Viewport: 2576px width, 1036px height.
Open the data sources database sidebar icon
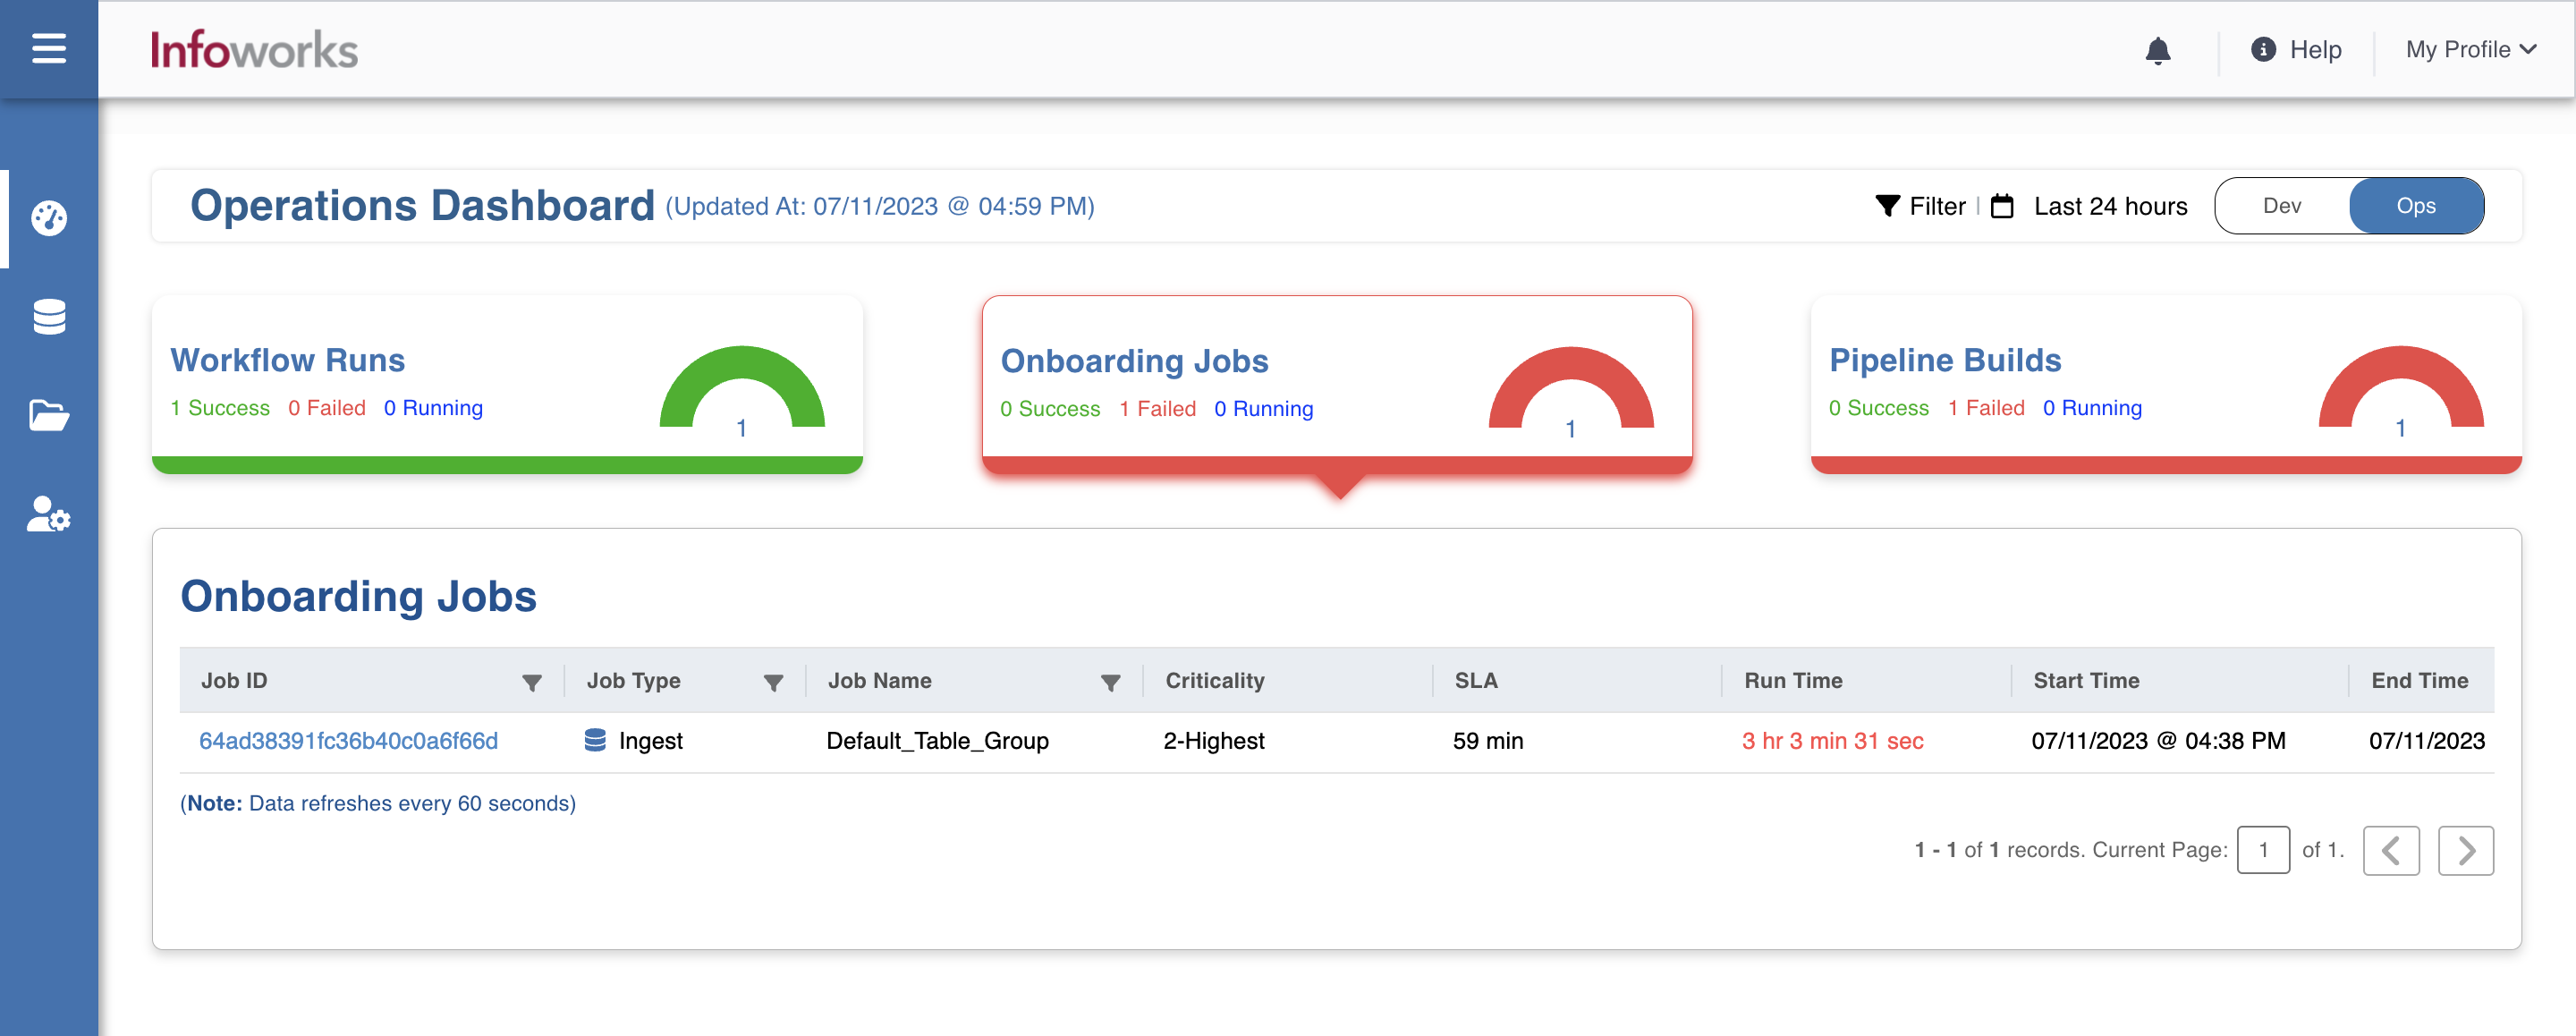49,317
